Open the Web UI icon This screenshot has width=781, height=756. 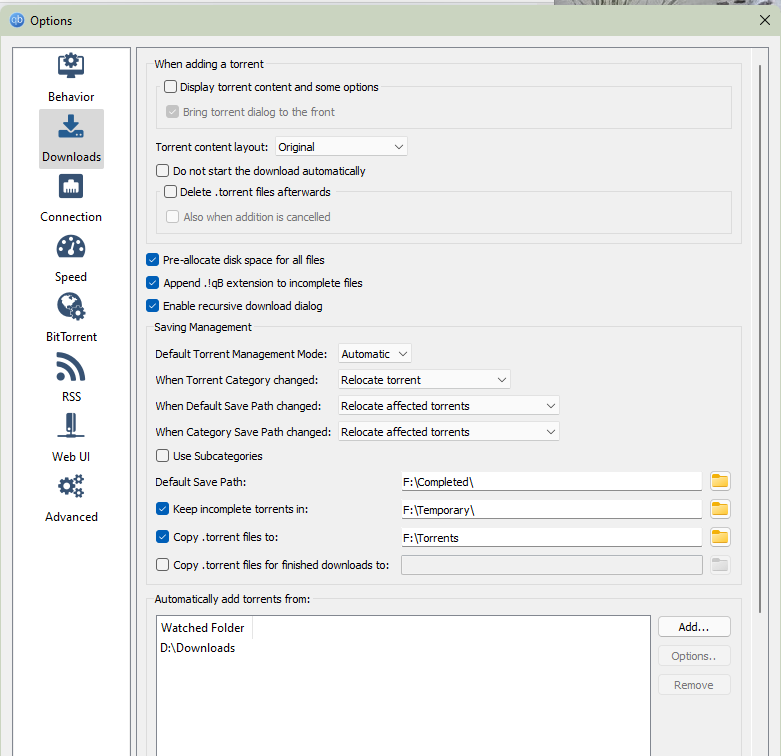tap(71, 426)
